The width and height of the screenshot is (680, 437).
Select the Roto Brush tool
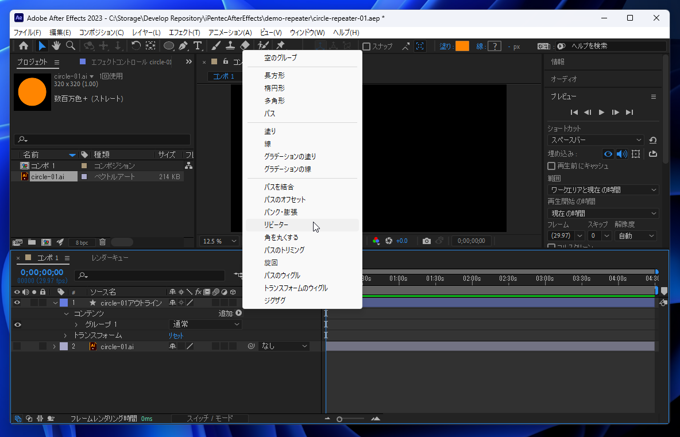pos(263,45)
